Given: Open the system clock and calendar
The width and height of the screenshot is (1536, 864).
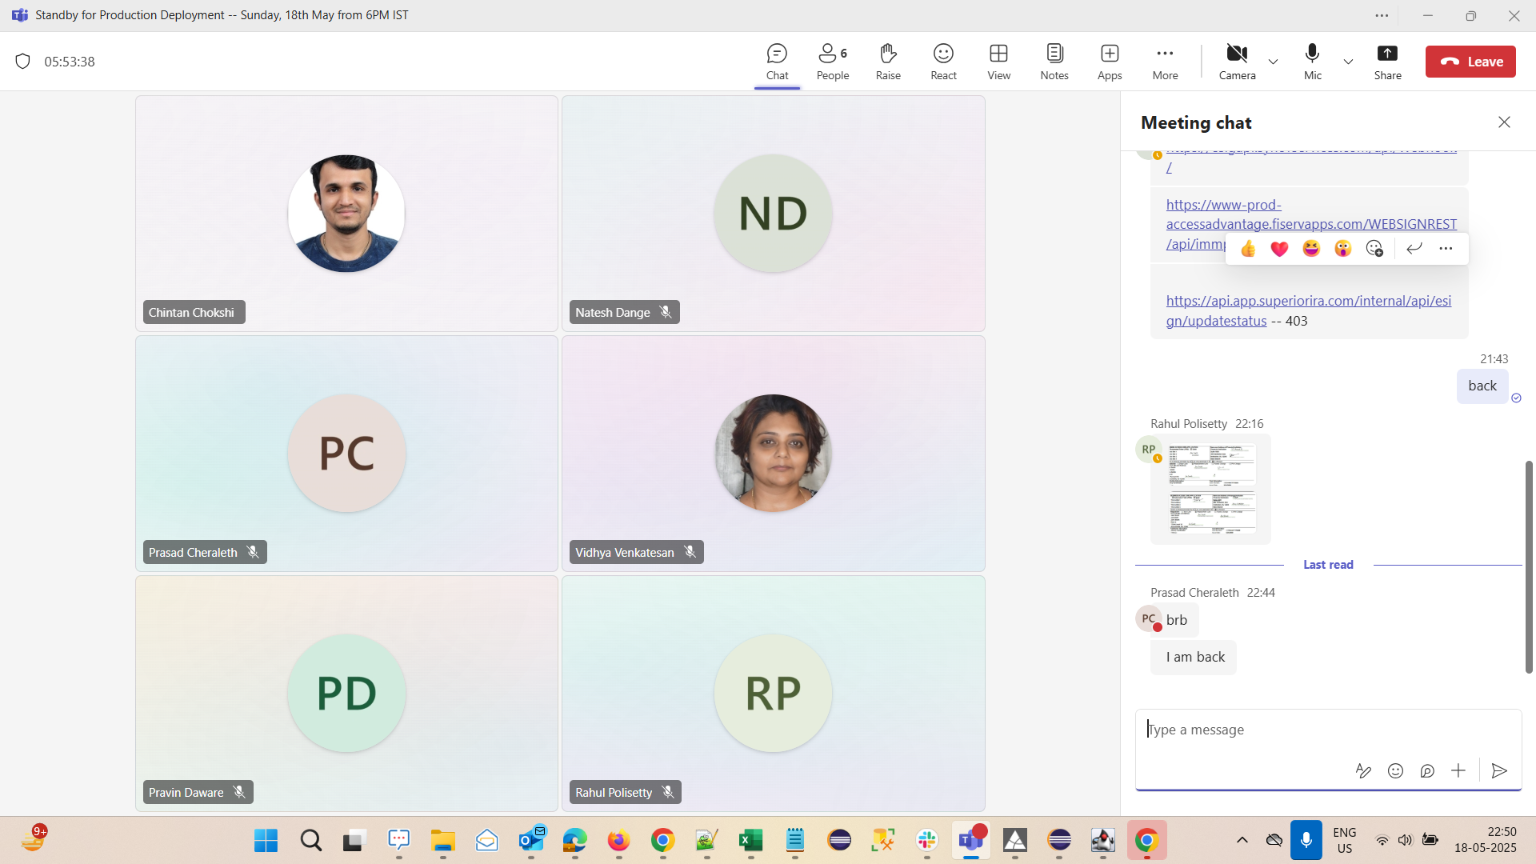Looking at the screenshot, I should pyautogui.click(x=1485, y=840).
